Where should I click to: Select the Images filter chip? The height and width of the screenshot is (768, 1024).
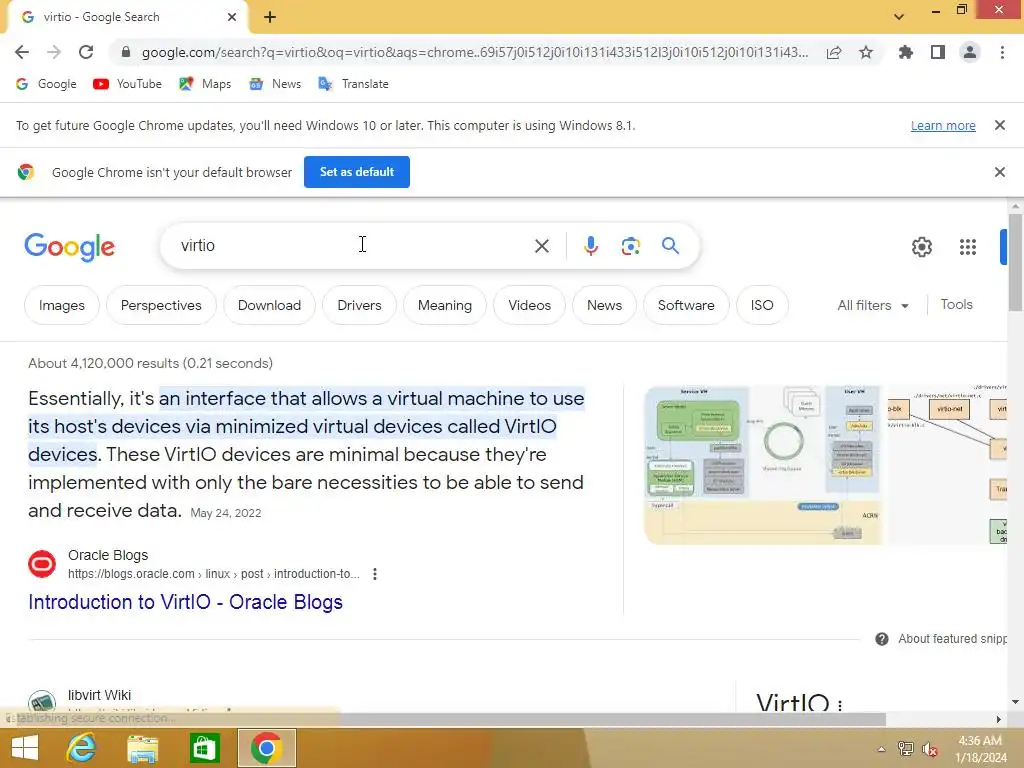(x=62, y=305)
